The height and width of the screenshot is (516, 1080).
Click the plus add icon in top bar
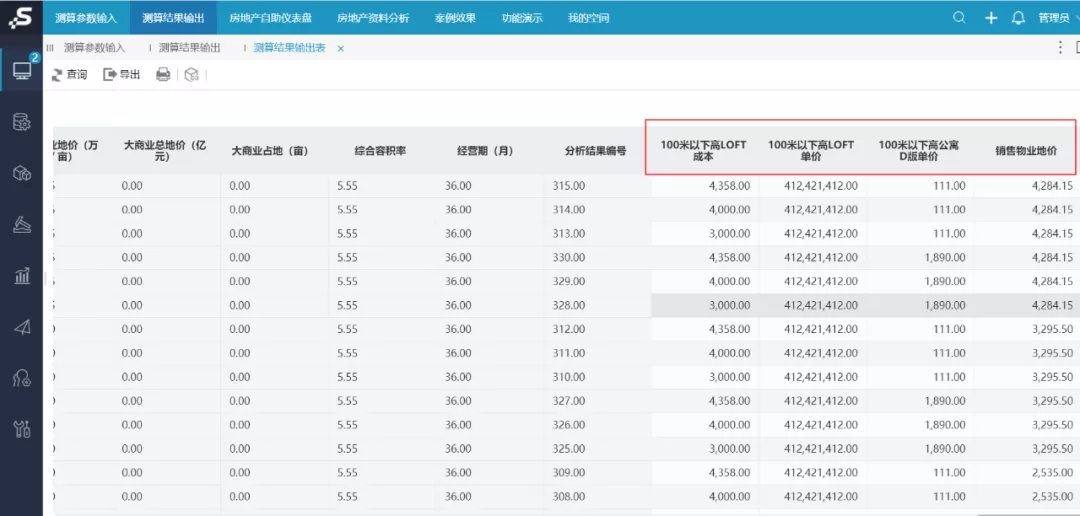[x=990, y=18]
